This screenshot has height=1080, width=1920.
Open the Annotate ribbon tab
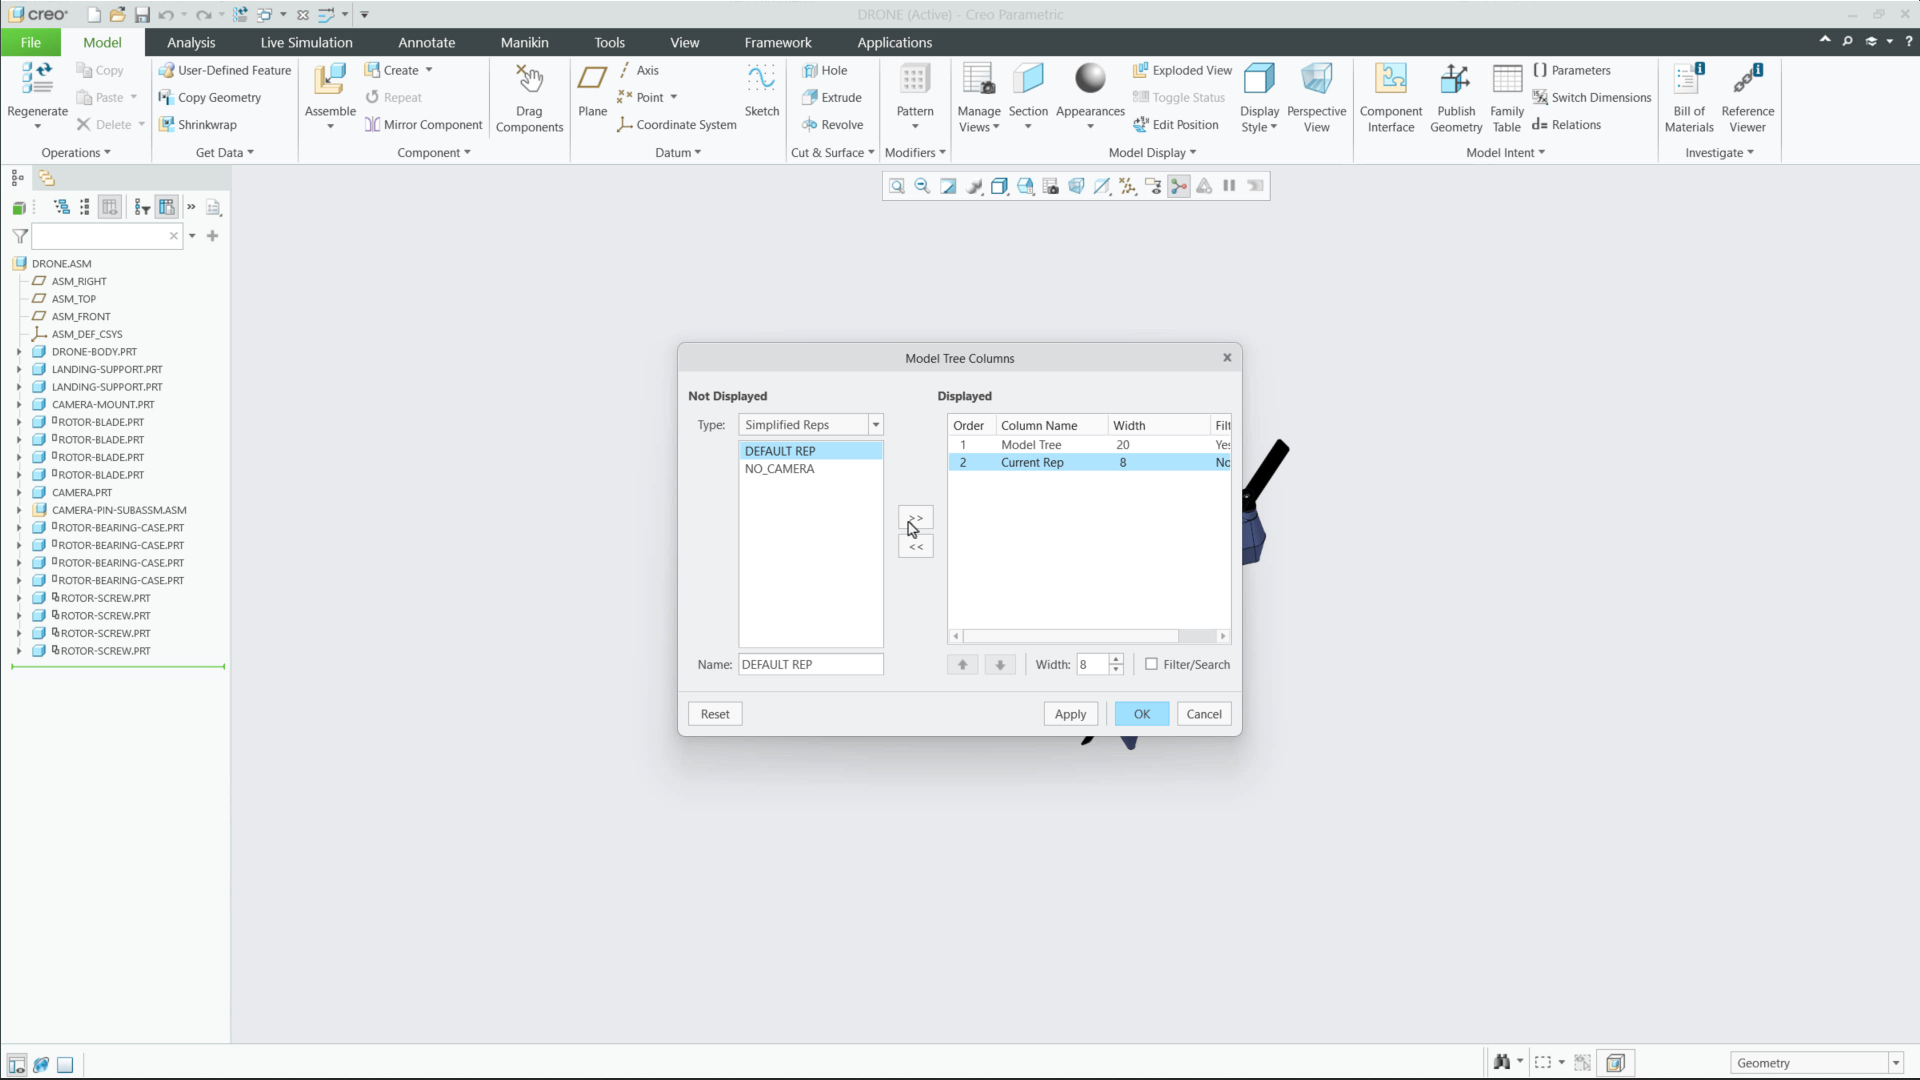tap(427, 42)
